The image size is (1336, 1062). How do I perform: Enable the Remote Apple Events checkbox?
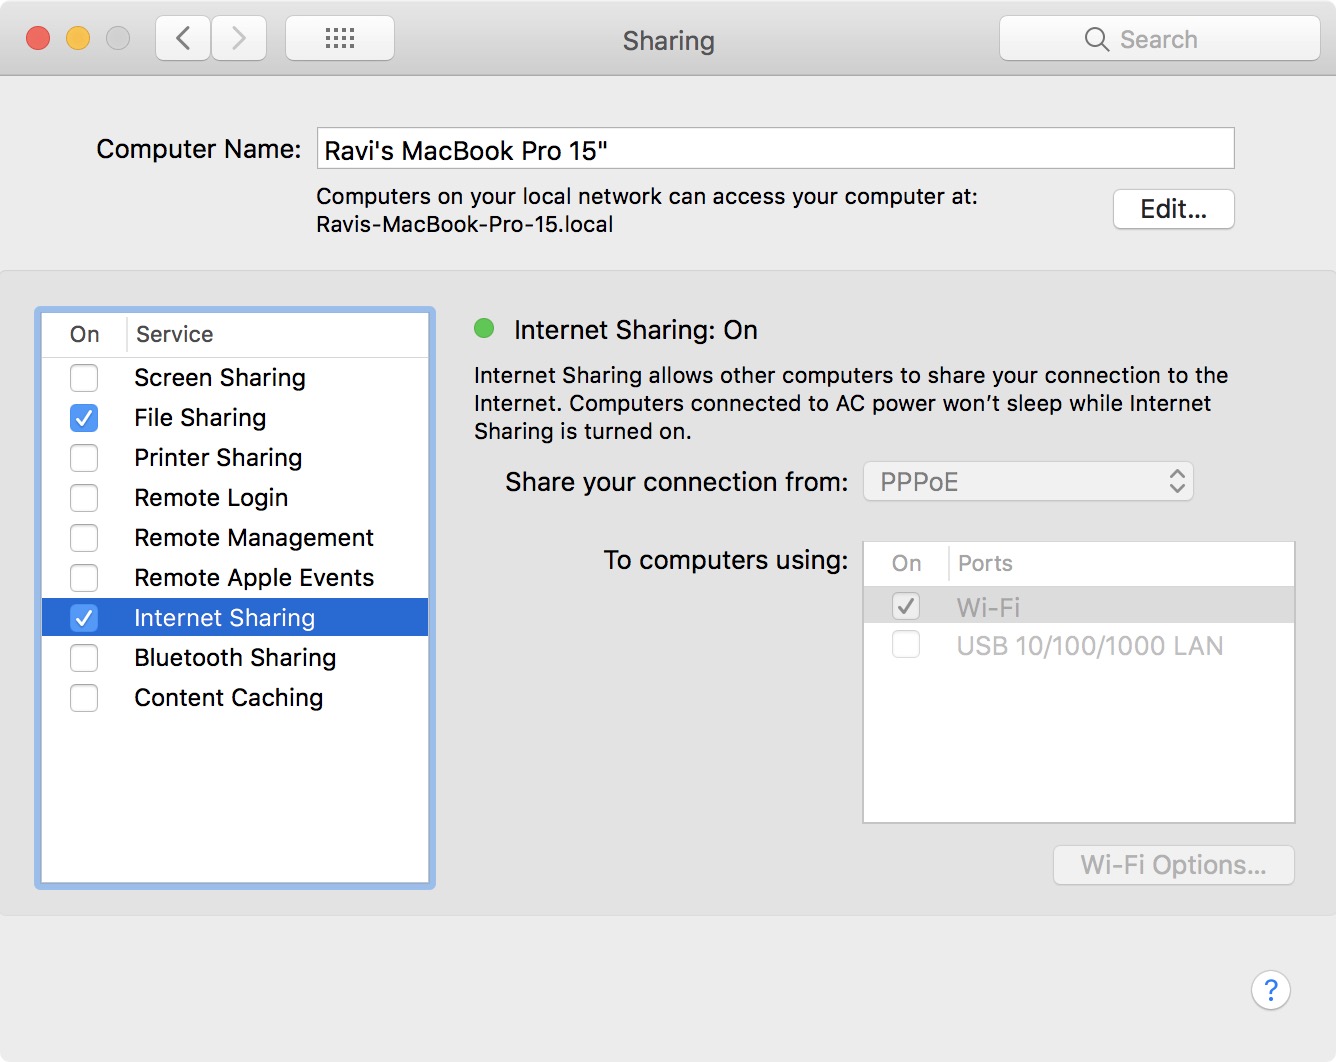pos(84,578)
